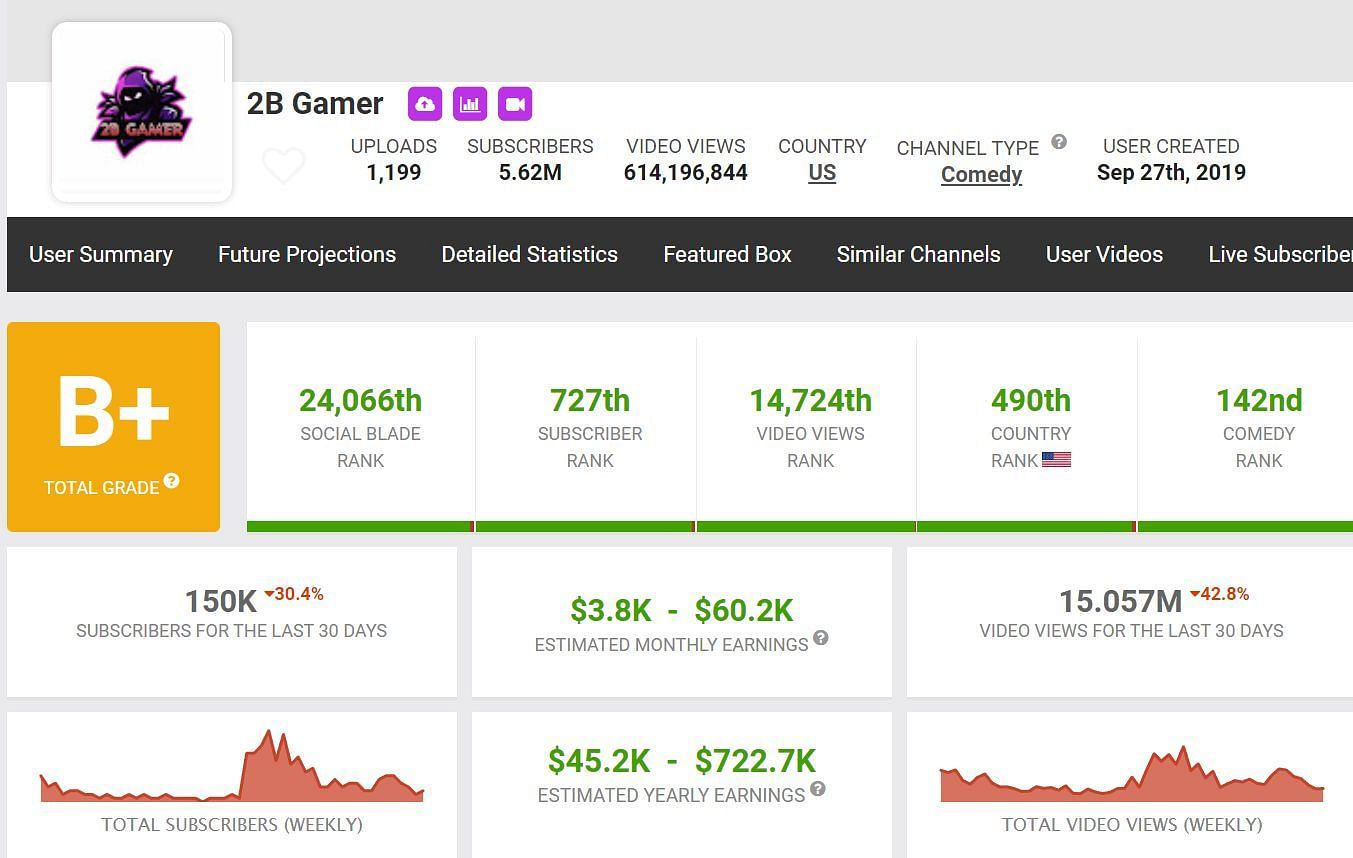The height and width of the screenshot is (858, 1353).
Task: Click the 142nd comedy rank
Action: coord(1259,401)
